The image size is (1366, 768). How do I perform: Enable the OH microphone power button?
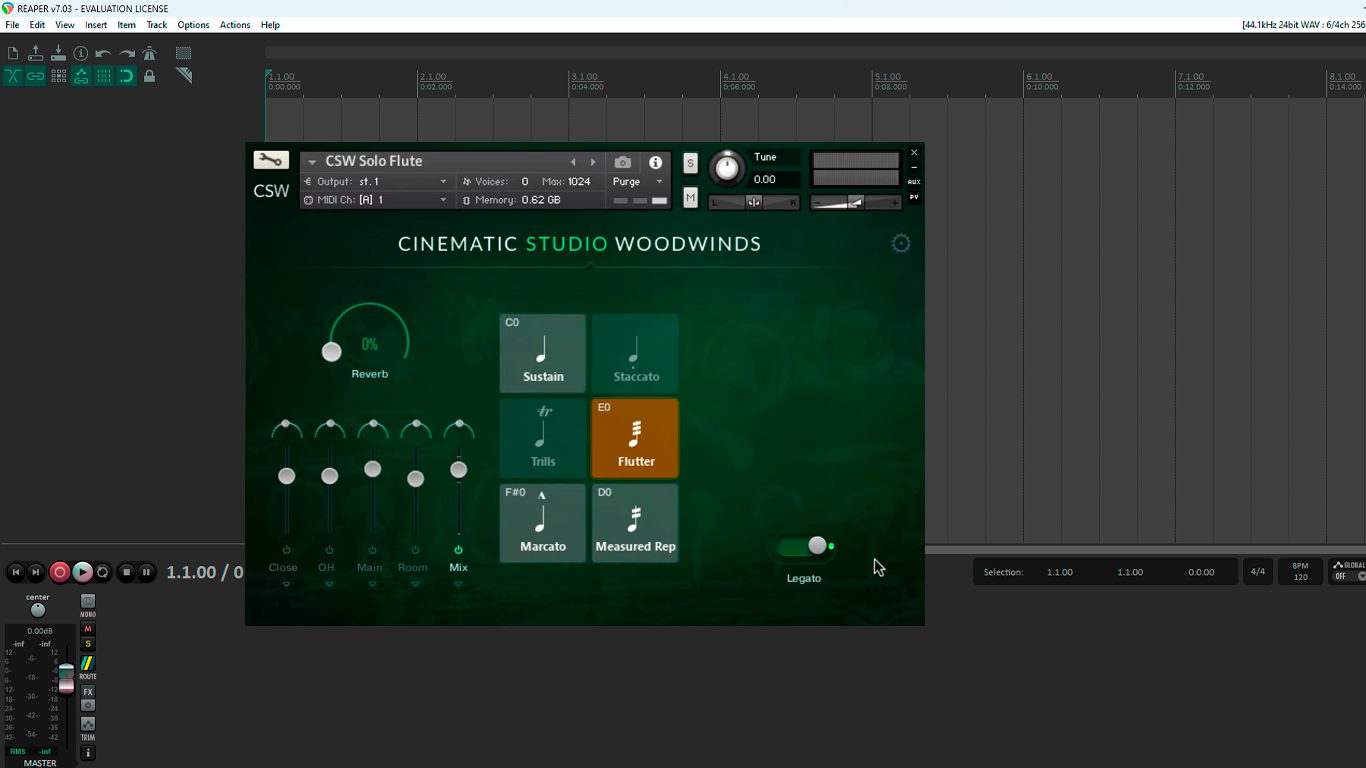pos(329,550)
